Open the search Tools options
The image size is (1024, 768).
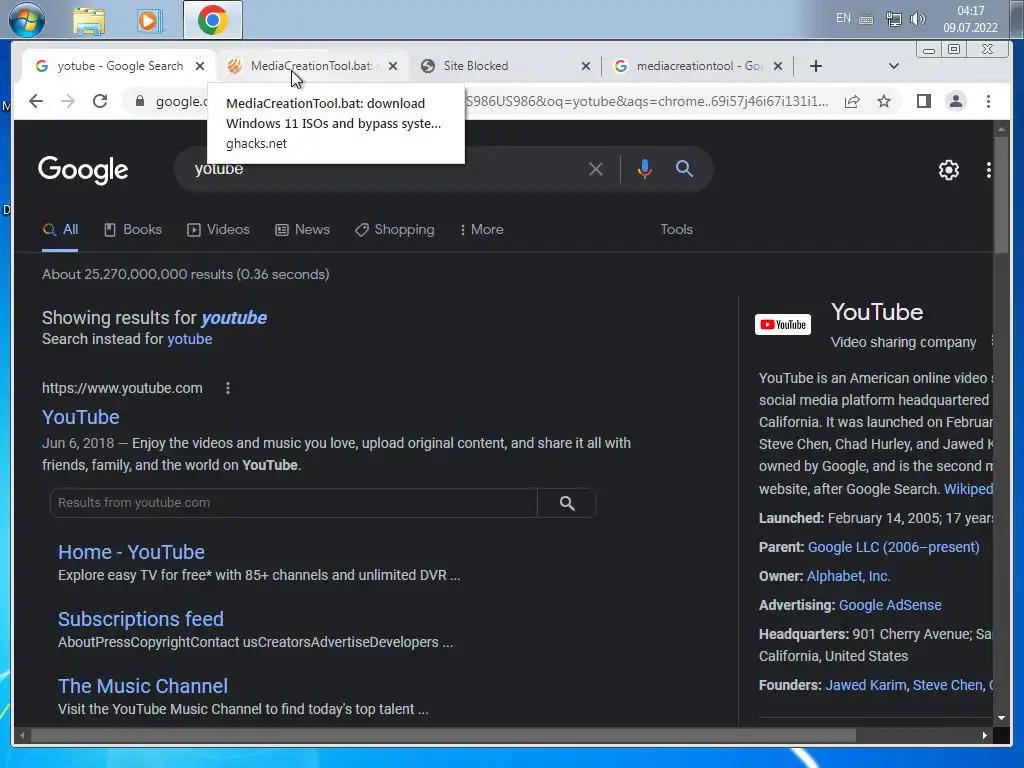click(676, 230)
